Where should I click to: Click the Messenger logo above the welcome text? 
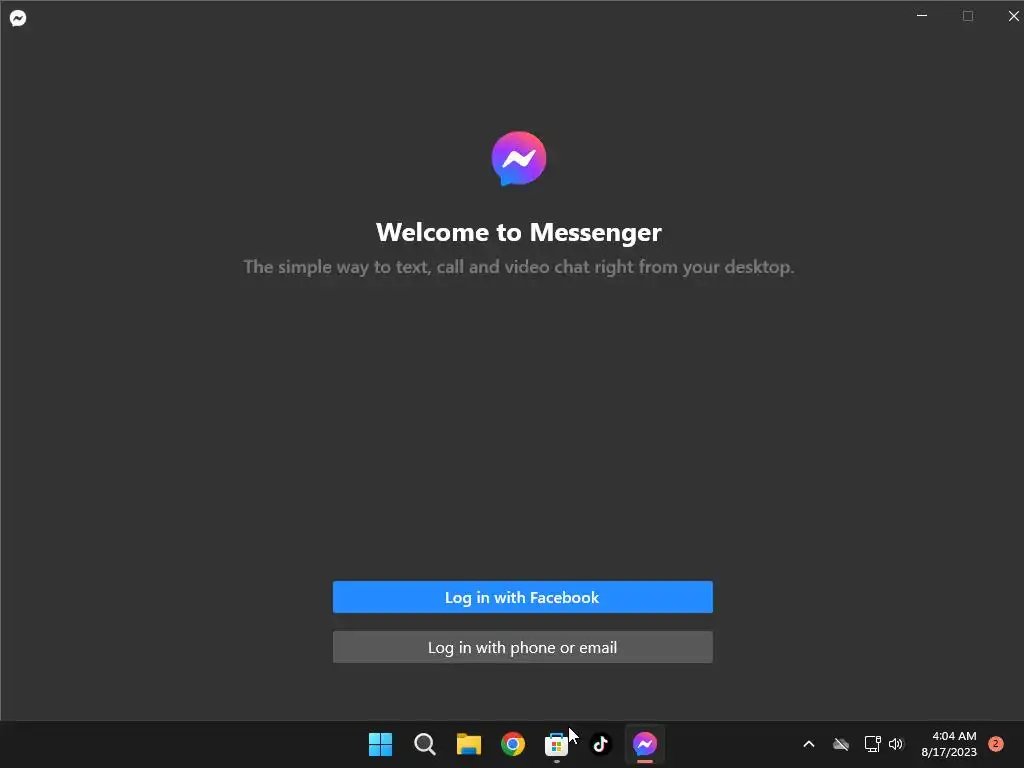(x=519, y=159)
